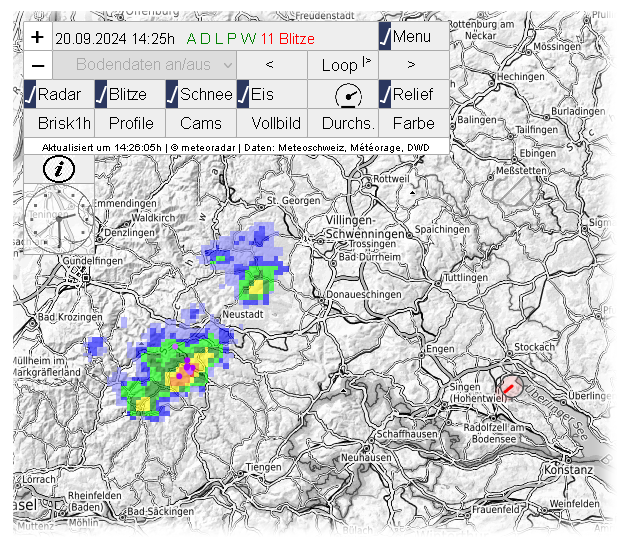Click the Donaueschingen map label

(364, 295)
